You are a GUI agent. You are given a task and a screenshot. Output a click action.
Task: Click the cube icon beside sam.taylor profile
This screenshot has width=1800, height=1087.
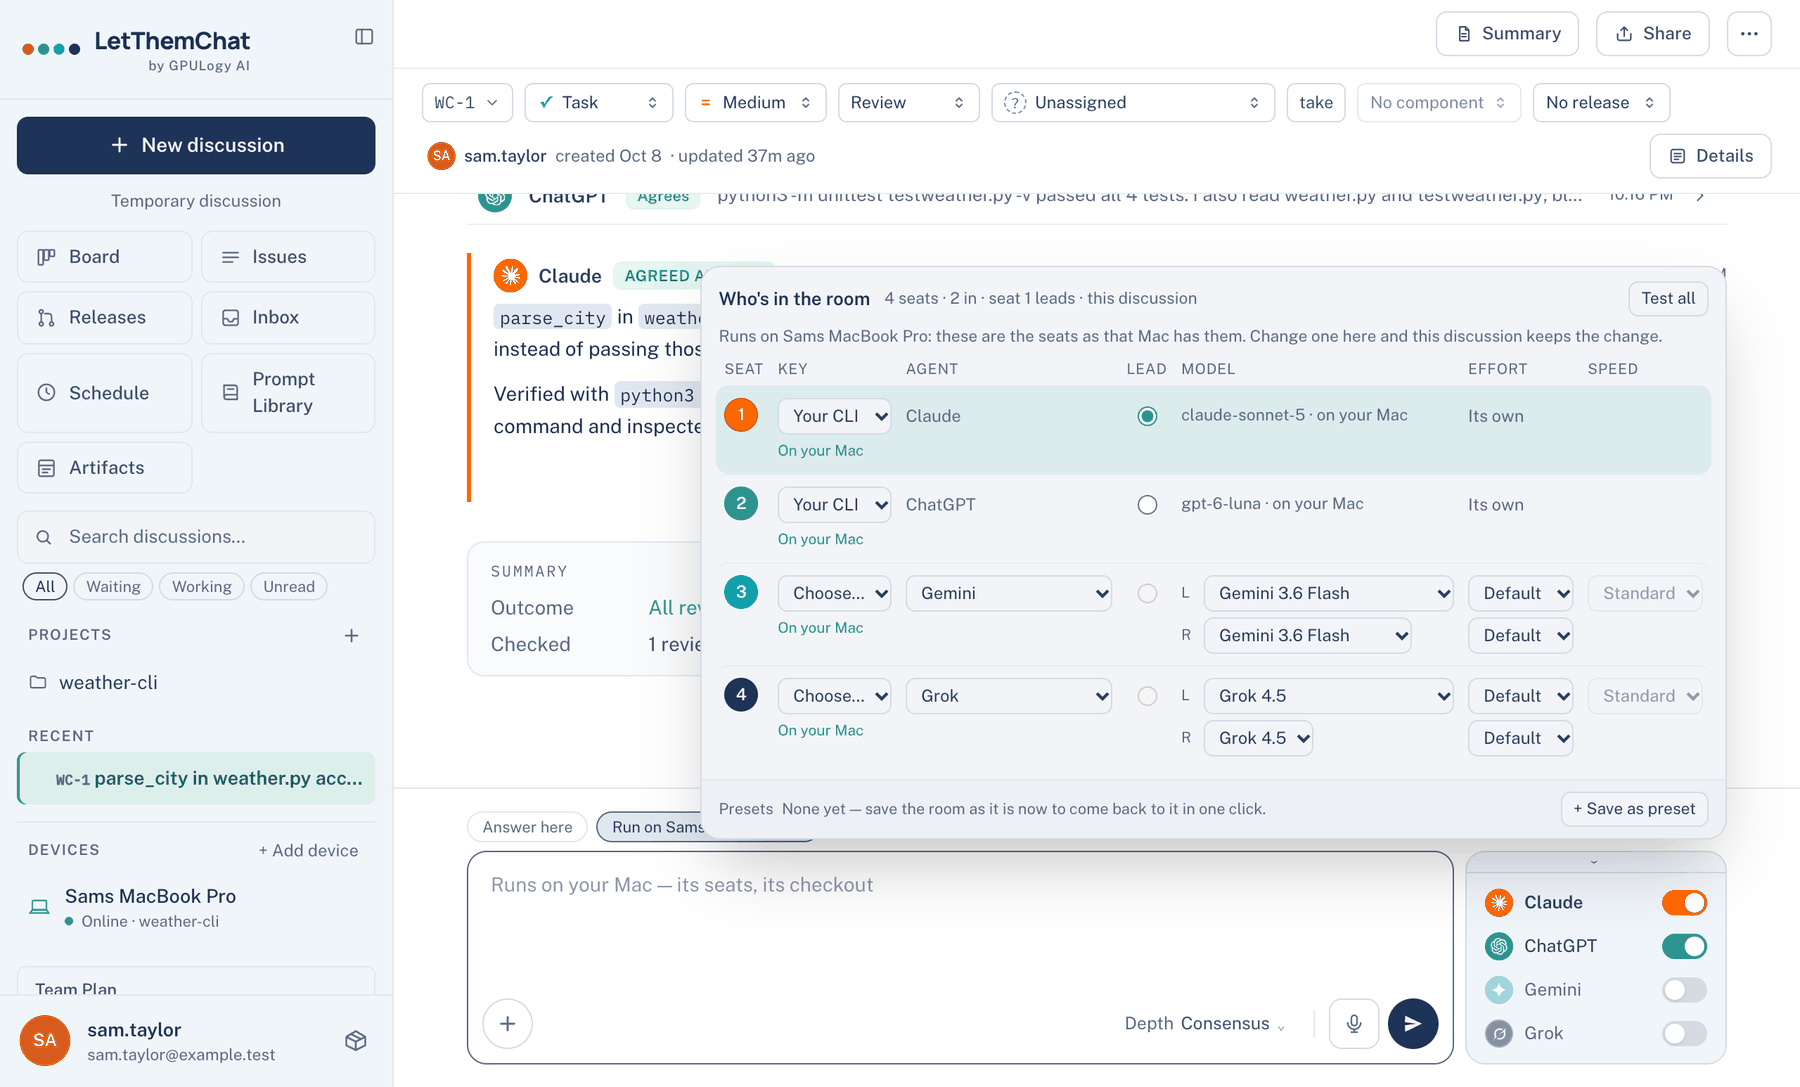click(x=356, y=1041)
